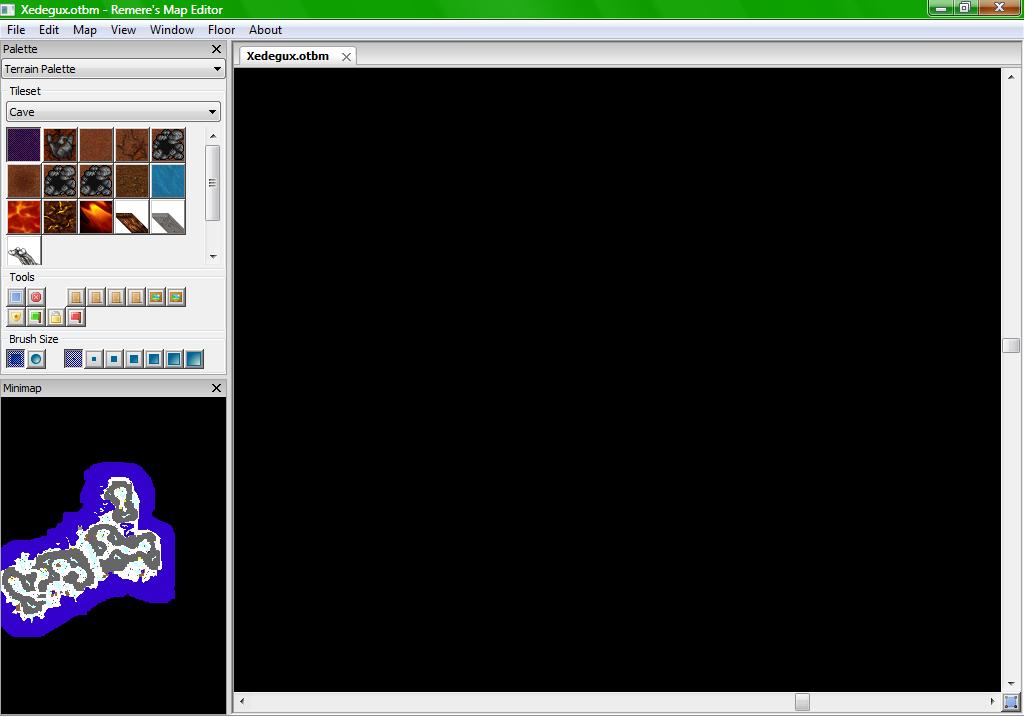This screenshot has height=717, width=1025.
Task: Click the tileset list scrollbar thumb
Action: [x=213, y=183]
